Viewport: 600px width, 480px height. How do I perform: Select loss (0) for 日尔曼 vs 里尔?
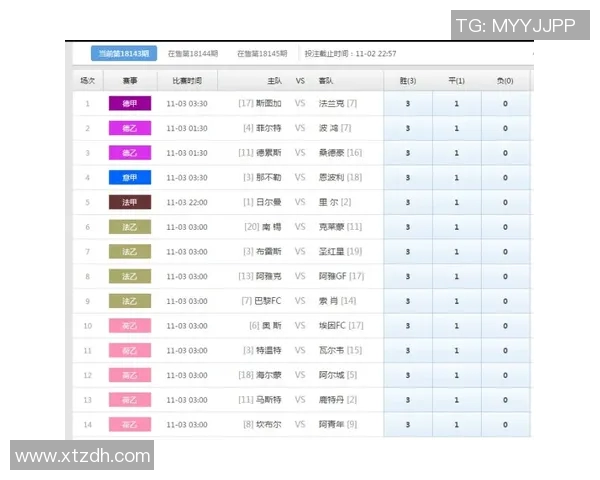point(505,202)
